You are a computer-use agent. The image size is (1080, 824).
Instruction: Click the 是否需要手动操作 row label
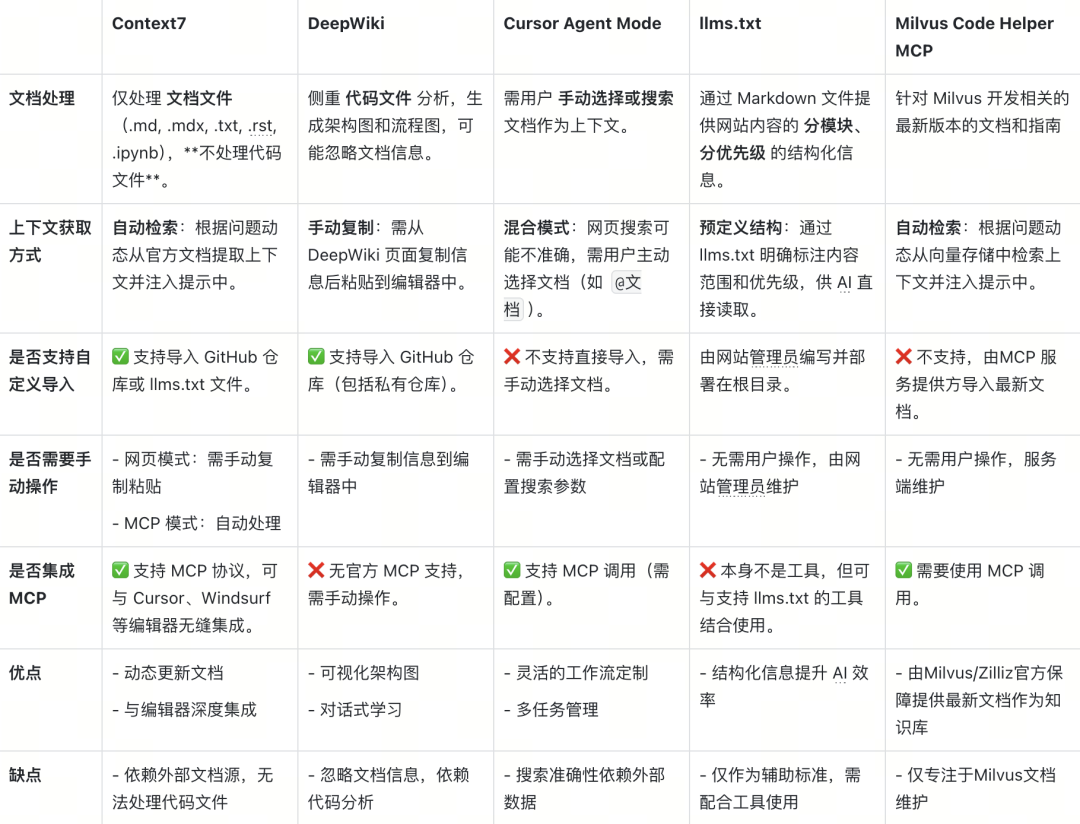click(50, 473)
